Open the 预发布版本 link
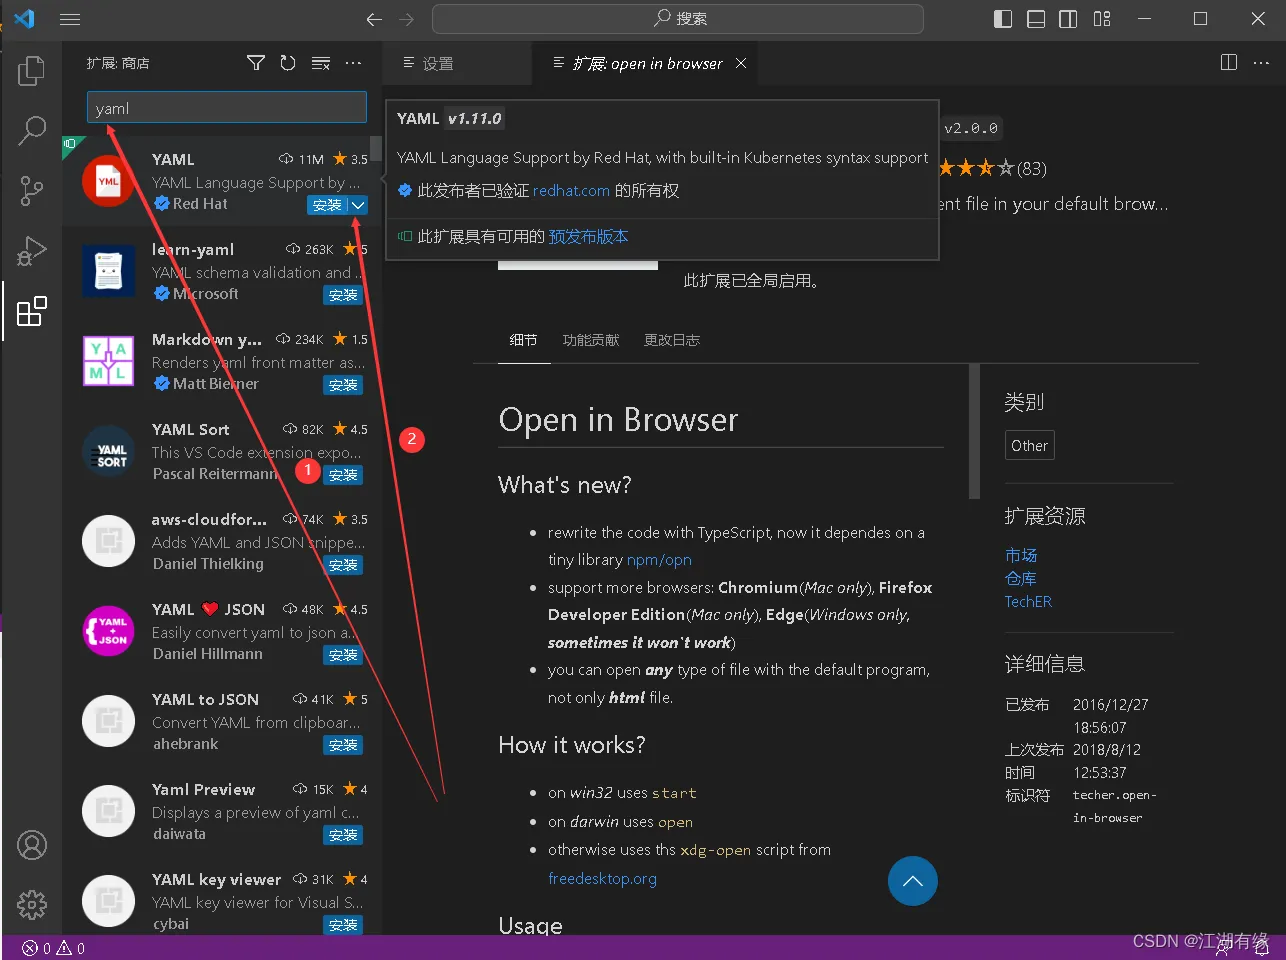This screenshot has height=960, width=1286. pos(589,237)
